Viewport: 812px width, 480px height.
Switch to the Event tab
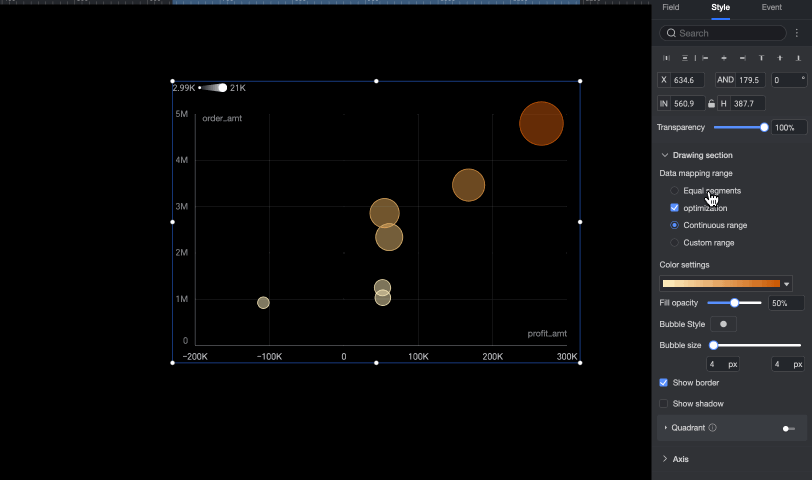pos(772,7)
